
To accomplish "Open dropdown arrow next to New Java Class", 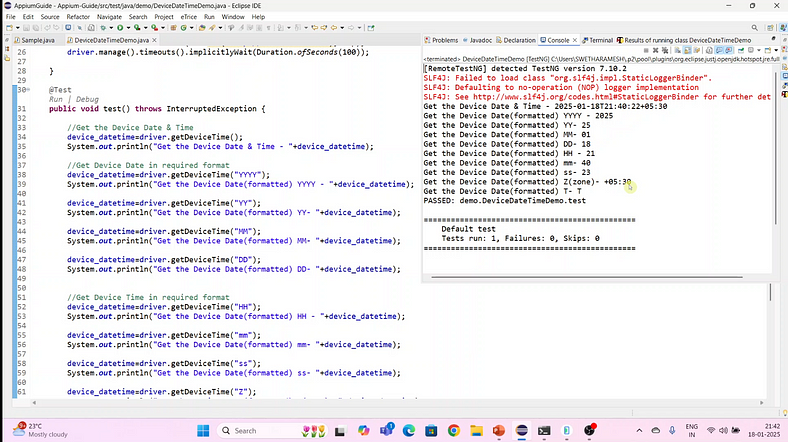I will [x=191, y=28].
